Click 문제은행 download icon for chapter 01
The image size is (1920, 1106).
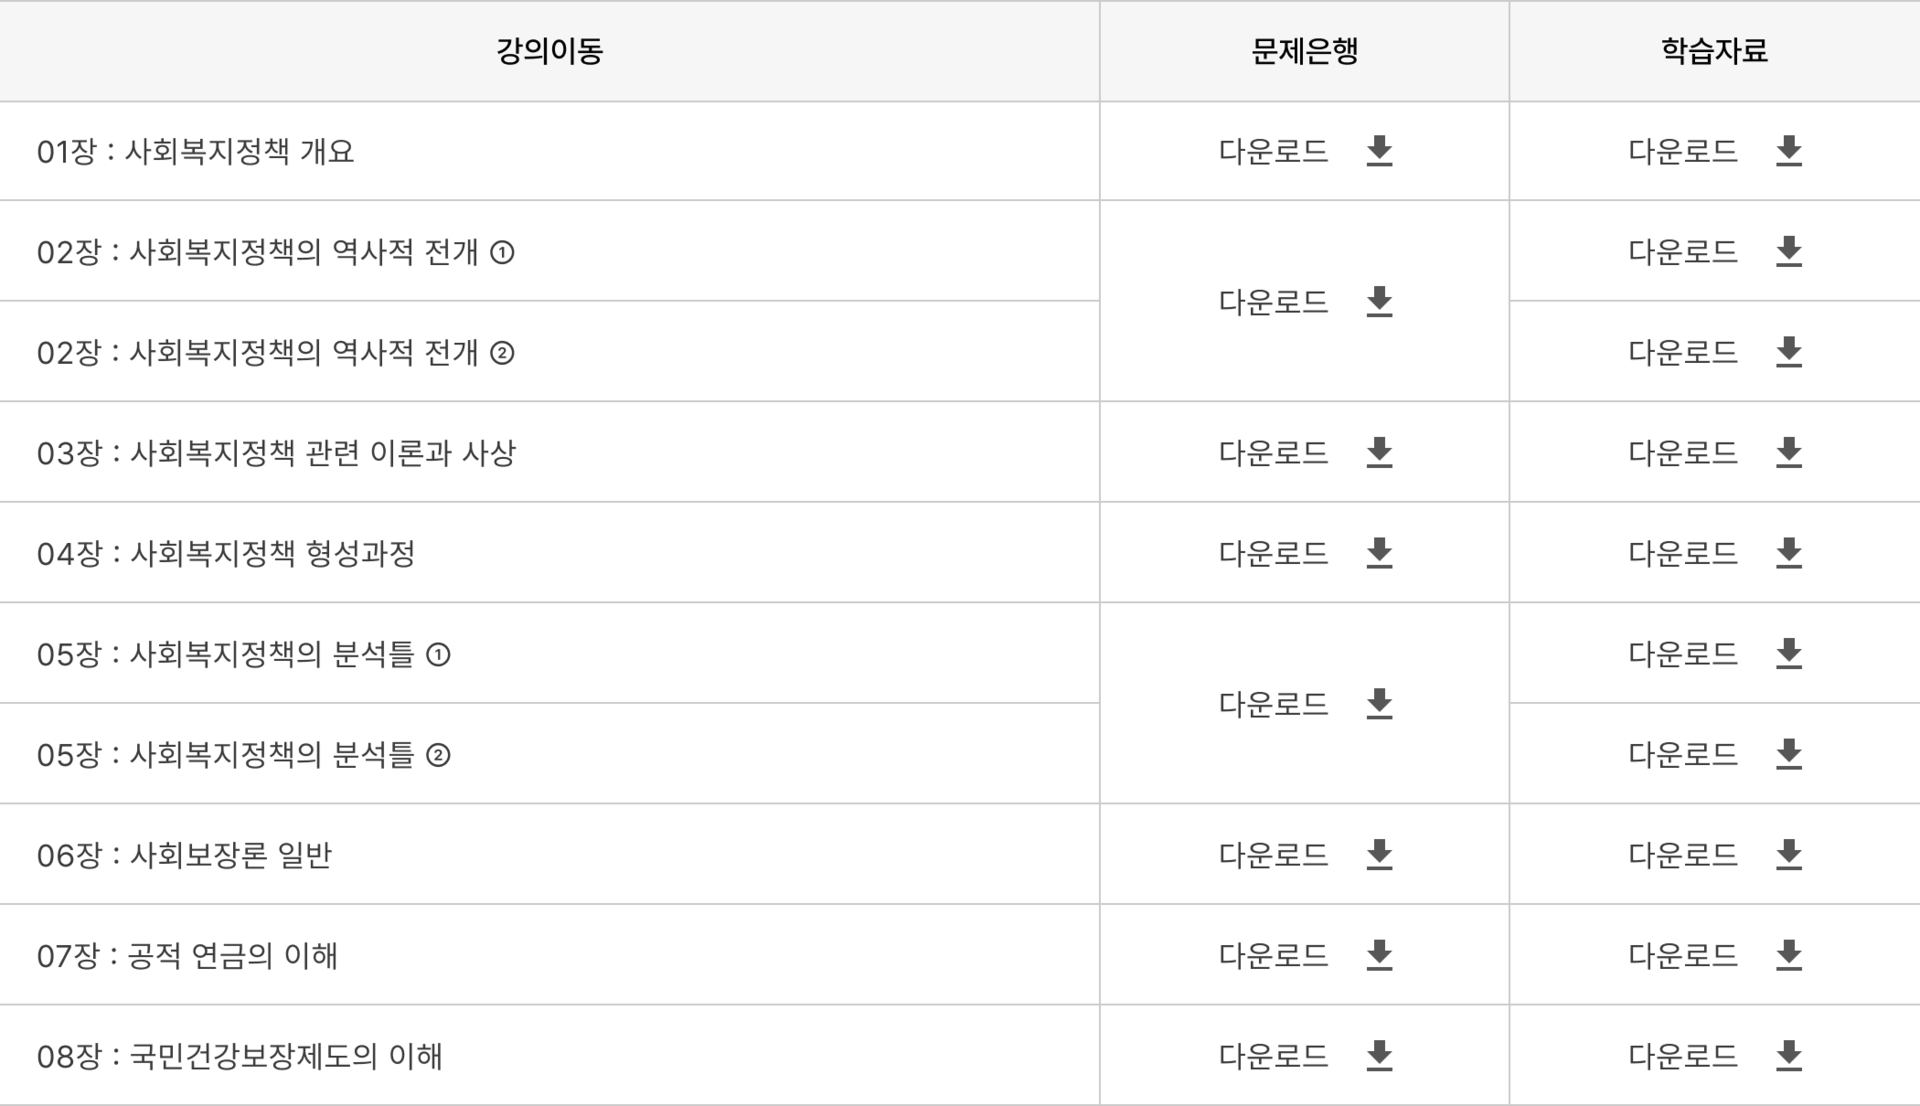click(x=1379, y=151)
